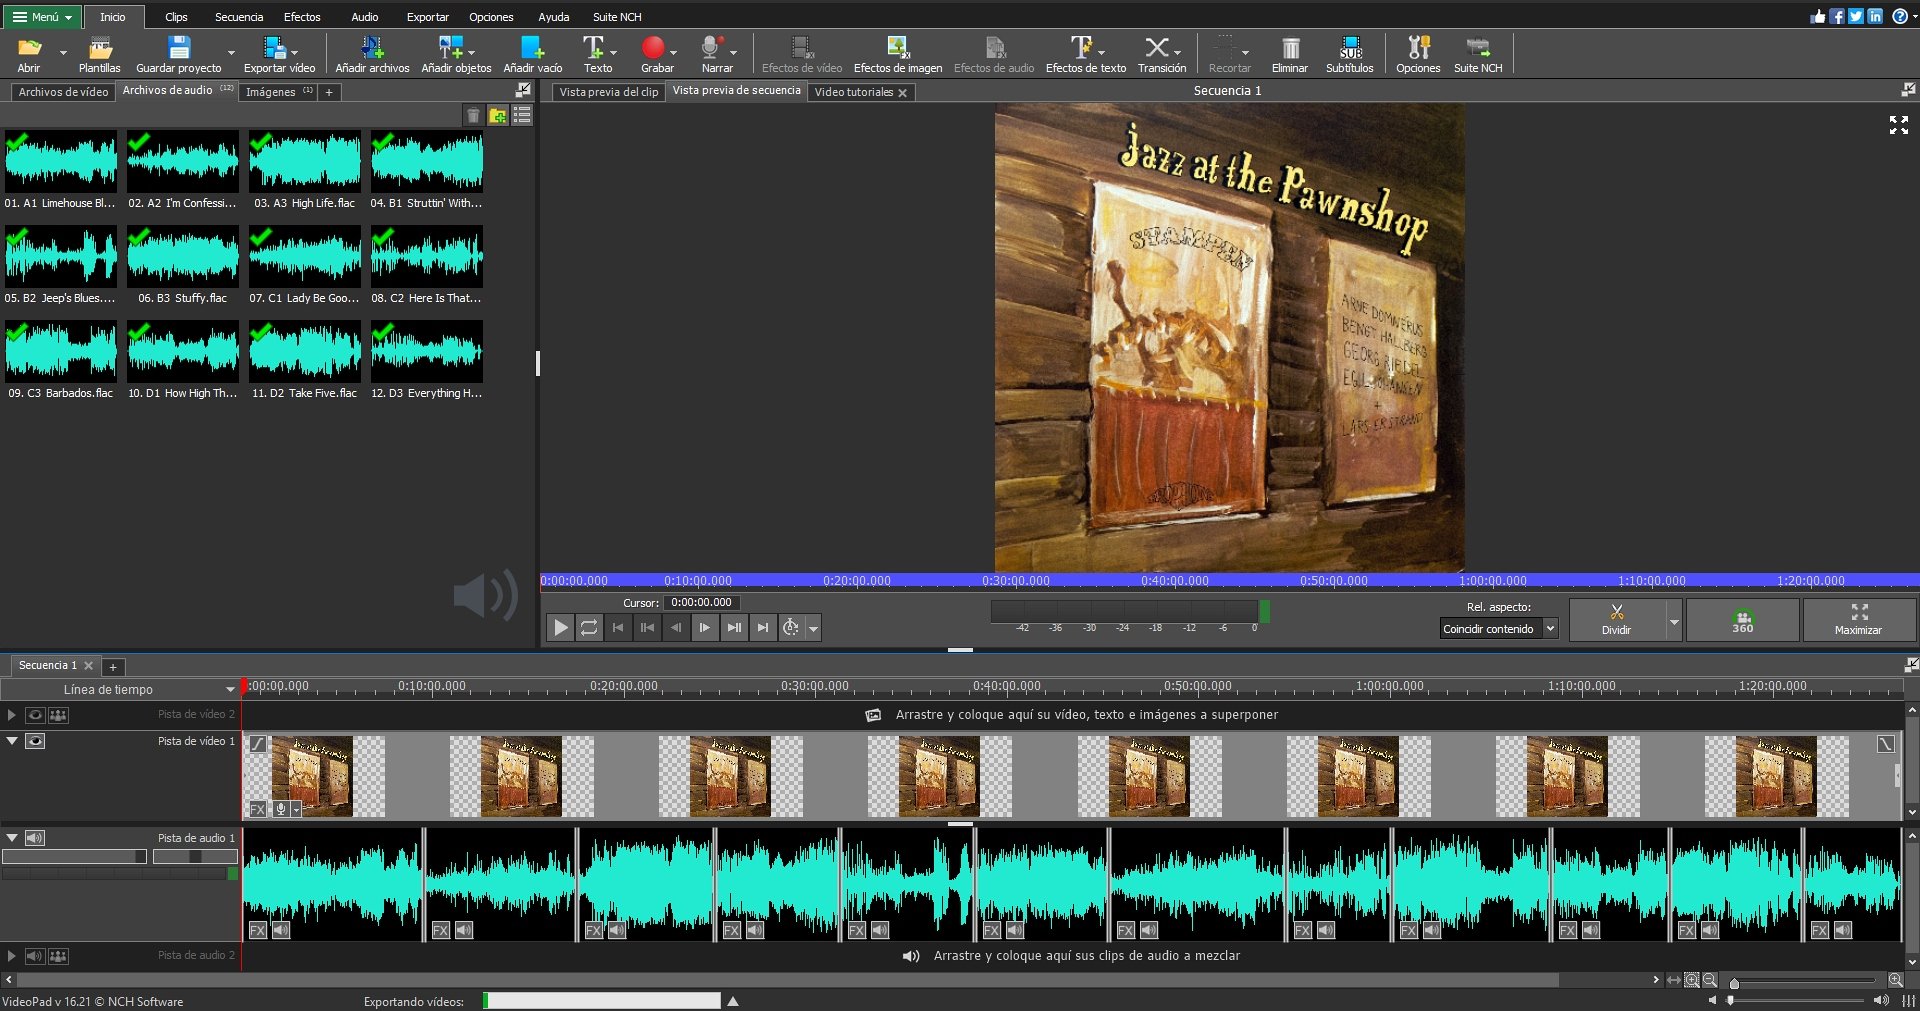Viewport: 1920px width, 1011px height.
Task: Switch to Archivos de vídeo tab
Action: click(63, 92)
